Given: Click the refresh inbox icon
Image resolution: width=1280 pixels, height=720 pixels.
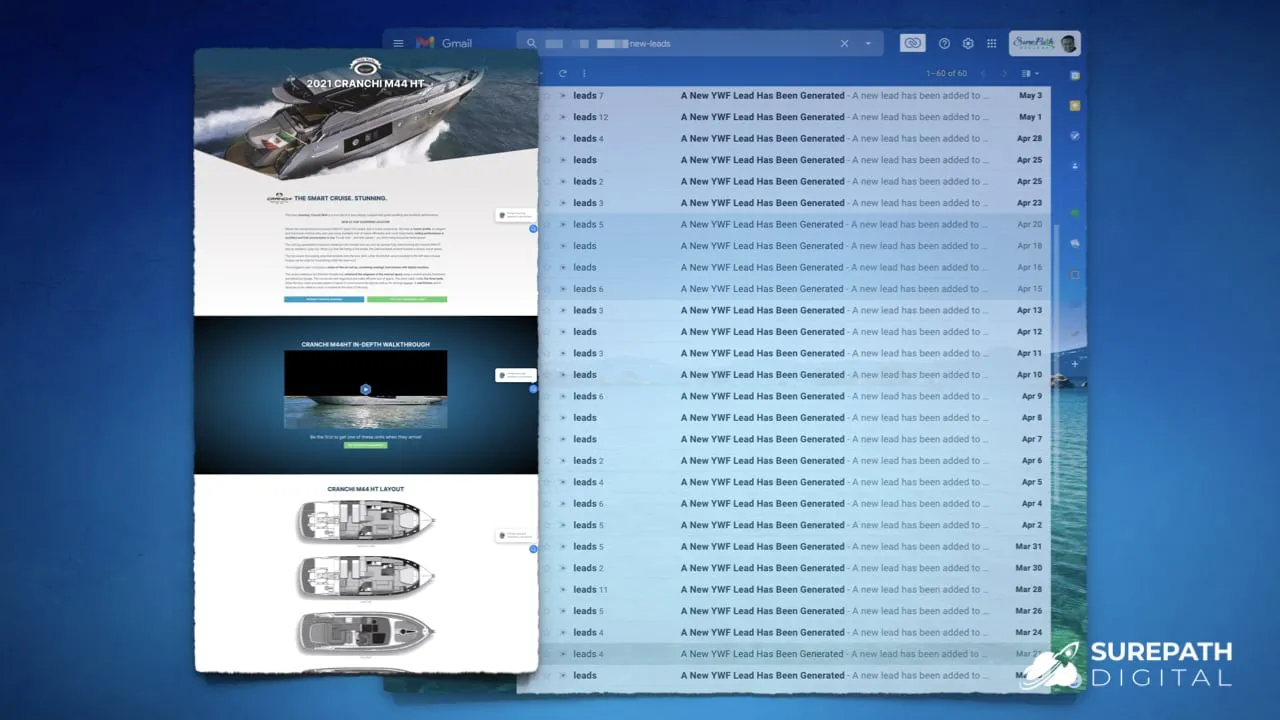Looking at the screenshot, I should (563, 73).
